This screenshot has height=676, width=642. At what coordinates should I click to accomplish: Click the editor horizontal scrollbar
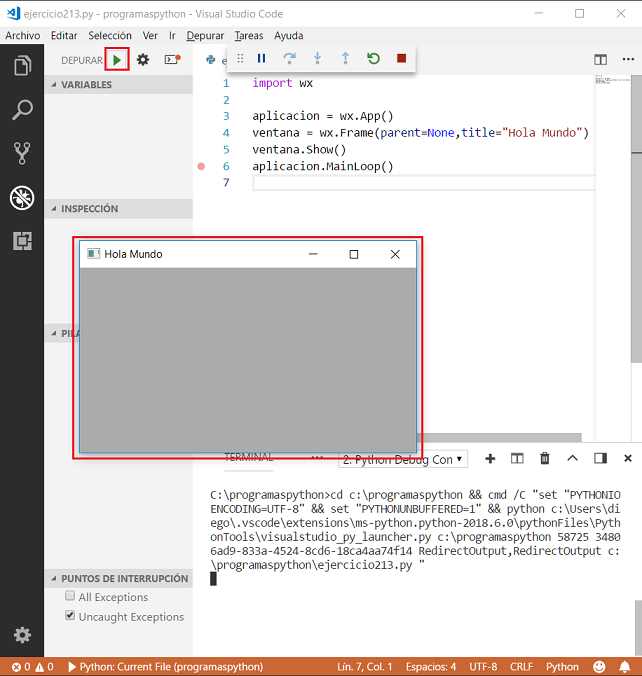[500, 437]
